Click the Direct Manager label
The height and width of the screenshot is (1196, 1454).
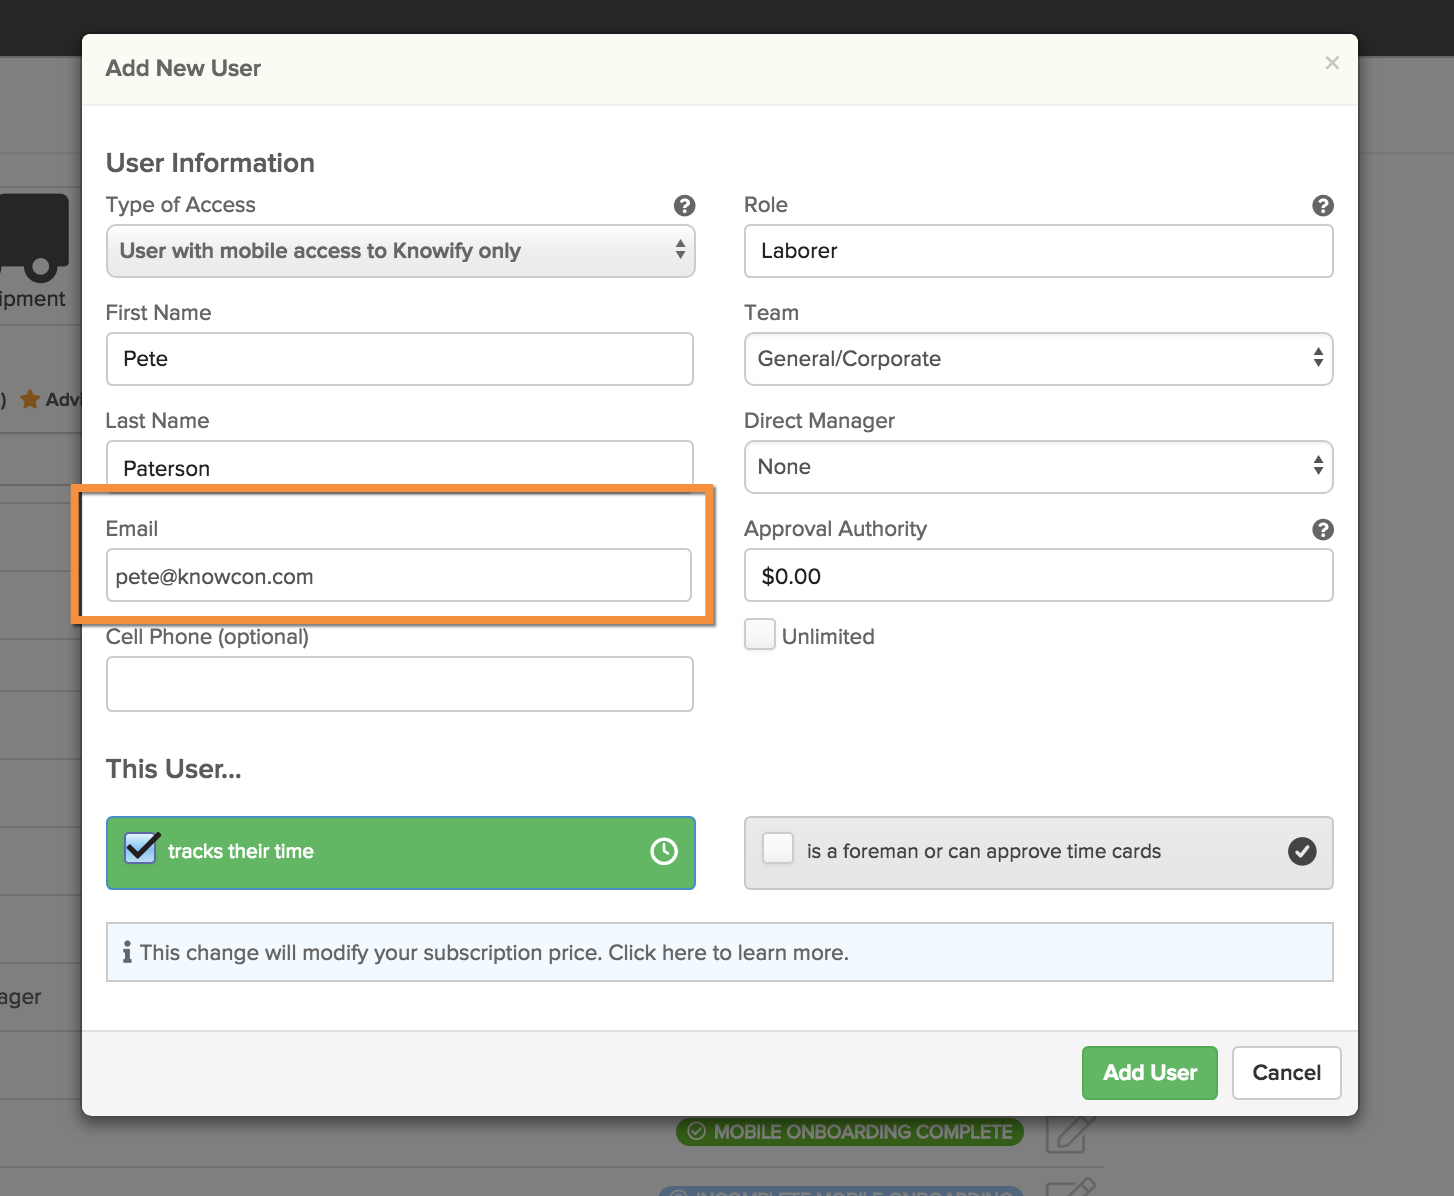click(819, 421)
